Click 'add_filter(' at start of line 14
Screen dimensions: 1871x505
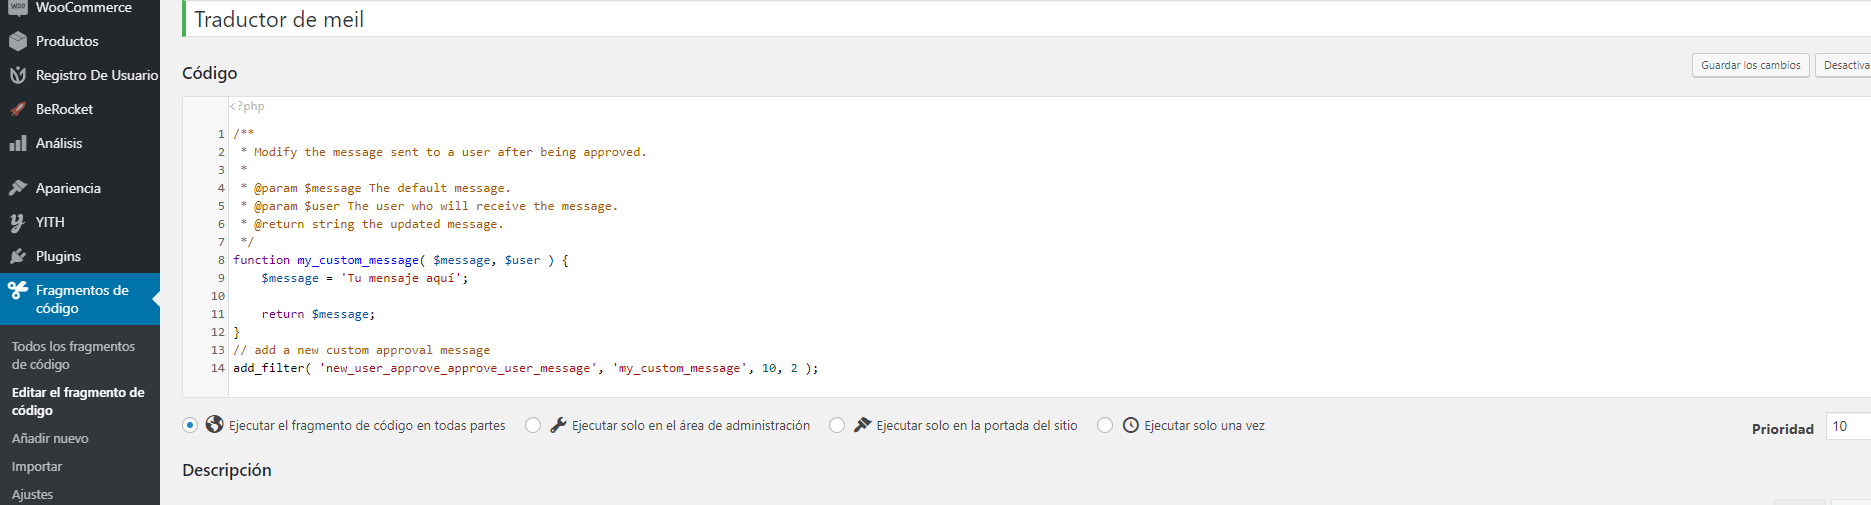(272, 368)
